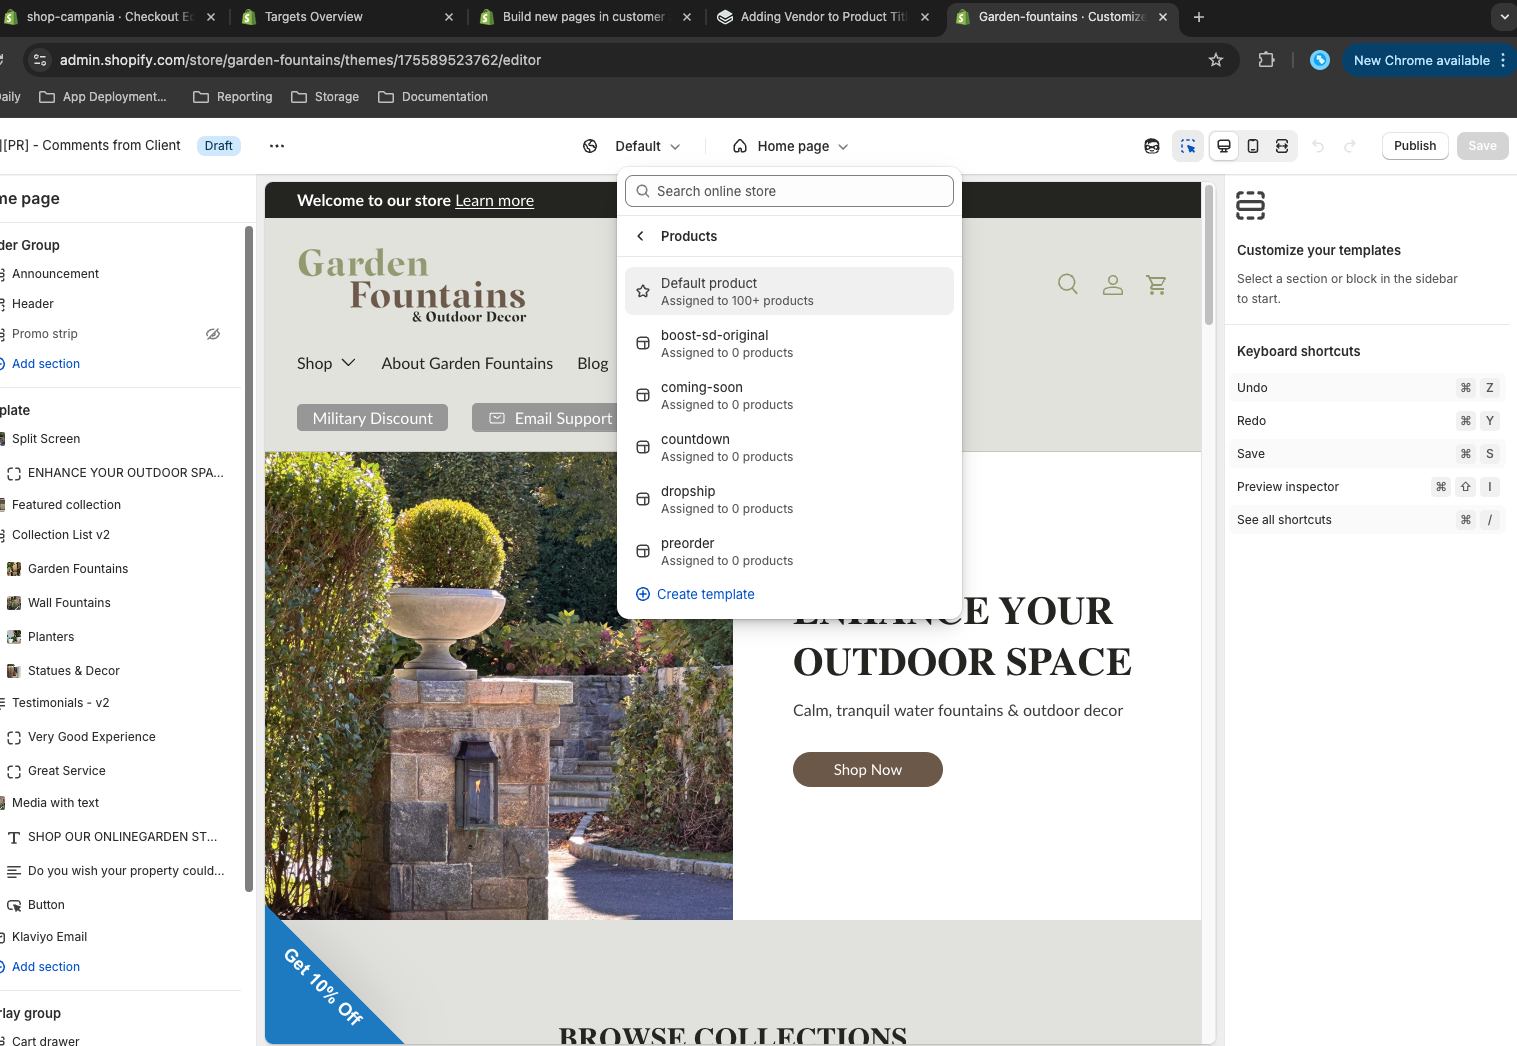Click the cart icon in store preview
The height and width of the screenshot is (1046, 1517).
click(x=1157, y=285)
